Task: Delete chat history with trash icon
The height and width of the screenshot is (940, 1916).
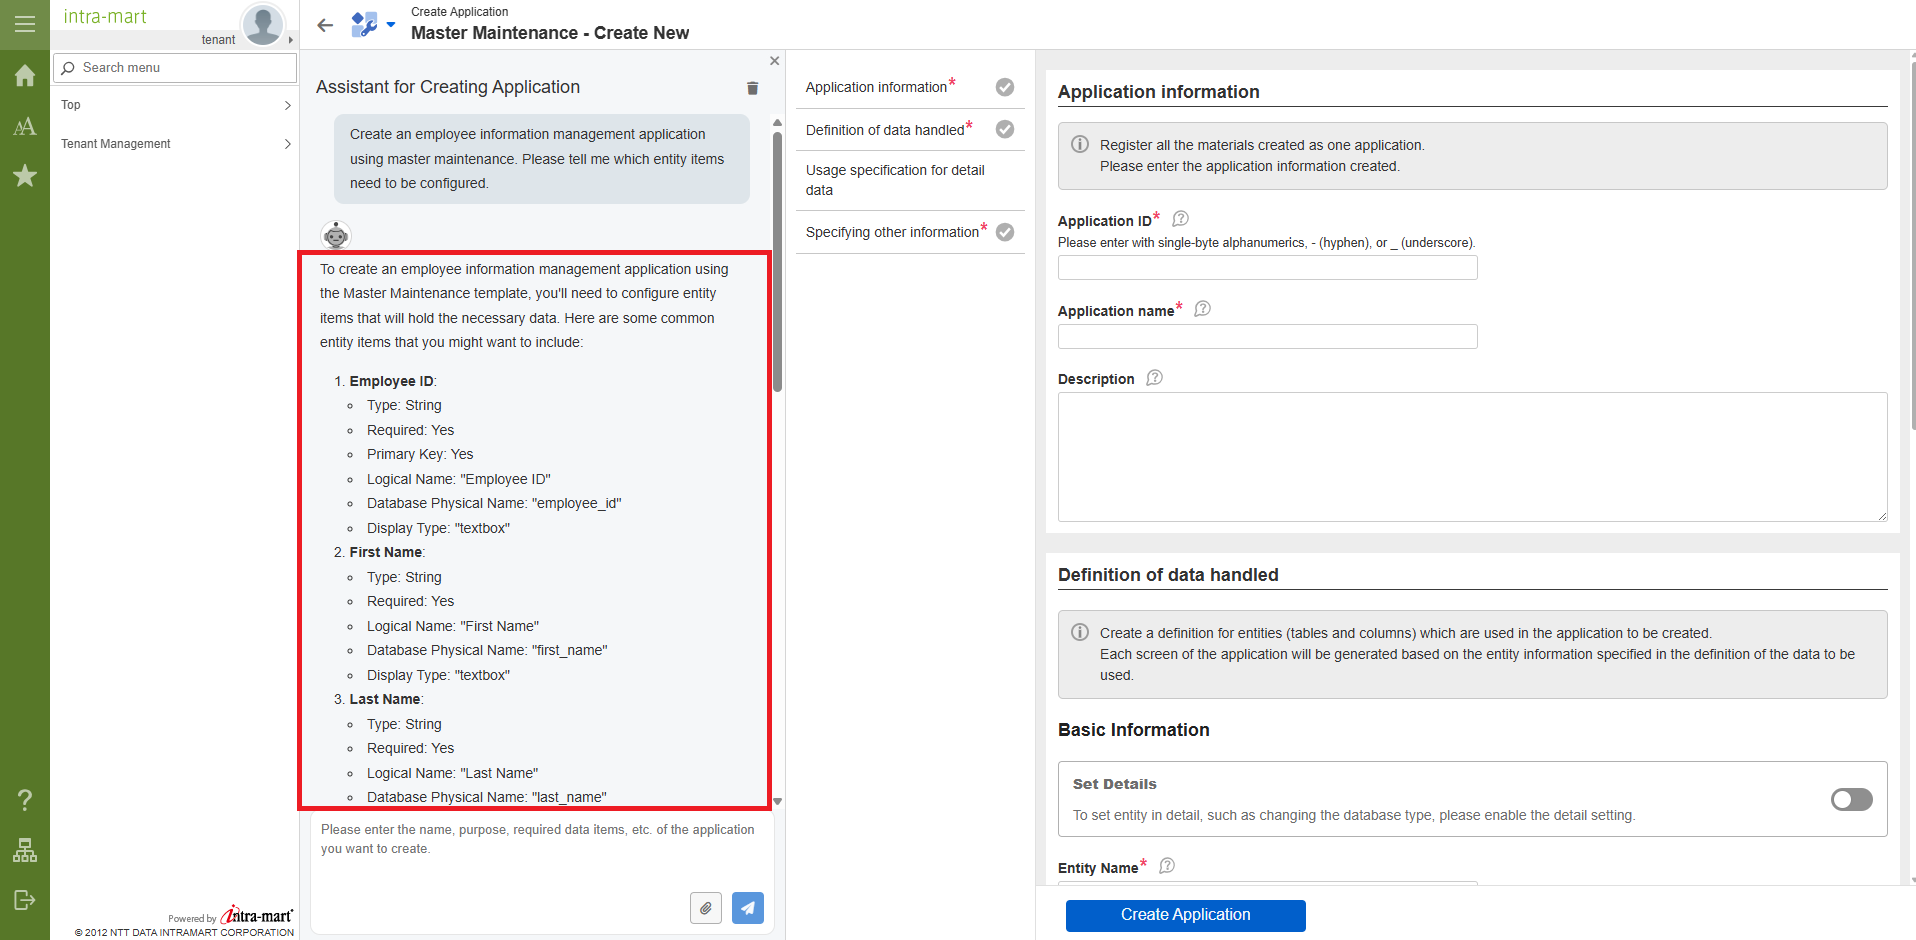Action: (x=752, y=88)
